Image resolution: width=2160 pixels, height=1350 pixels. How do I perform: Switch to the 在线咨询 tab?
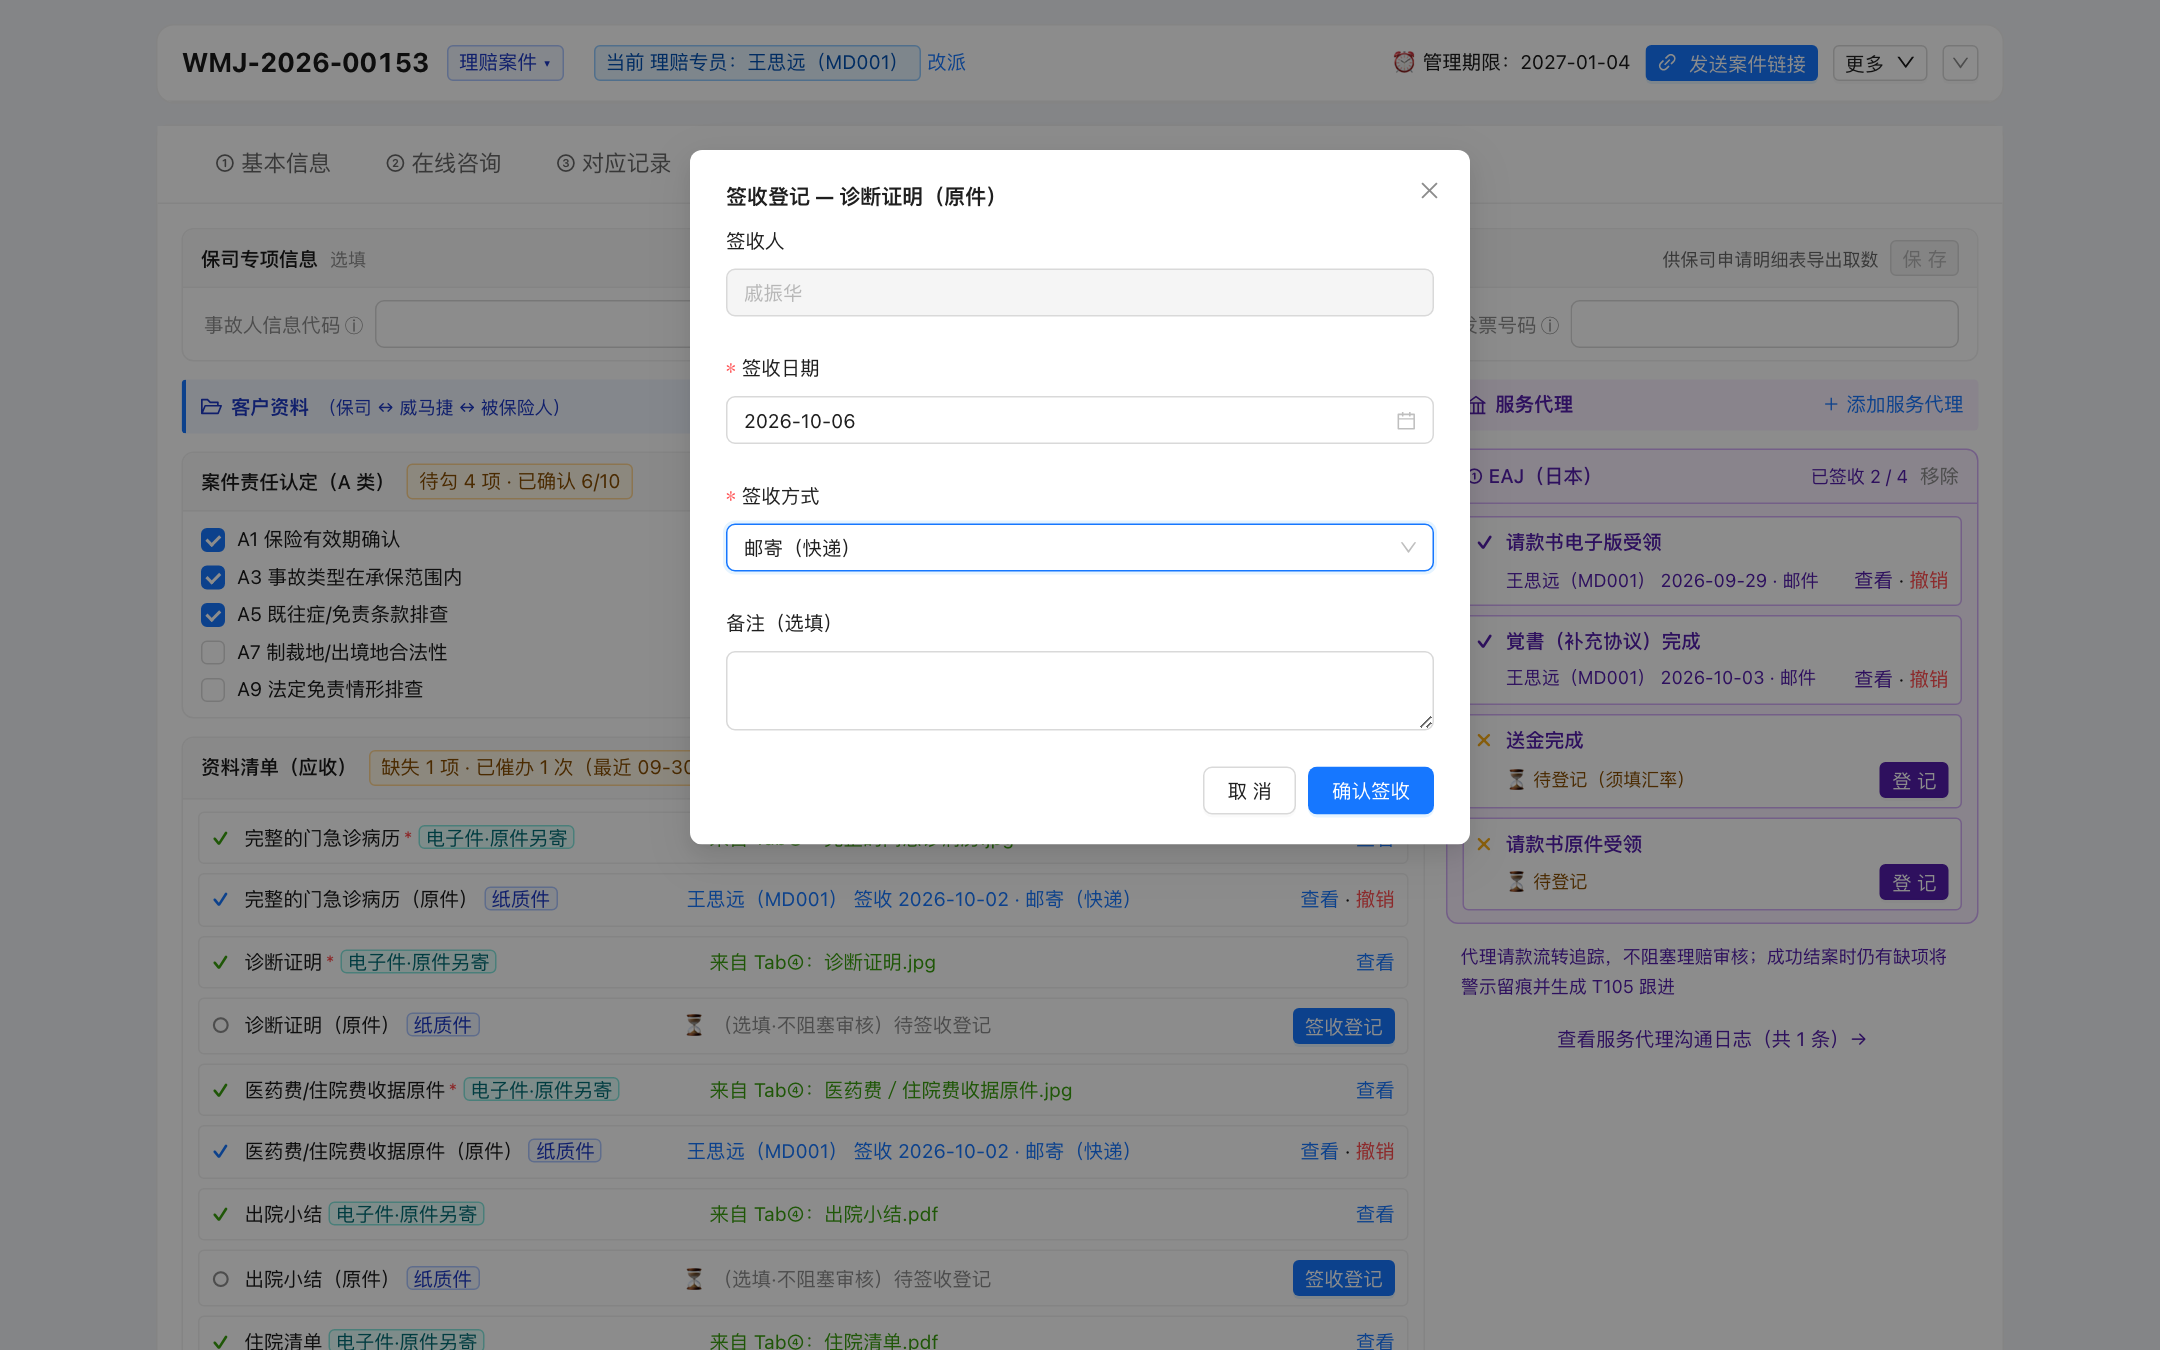coord(444,163)
